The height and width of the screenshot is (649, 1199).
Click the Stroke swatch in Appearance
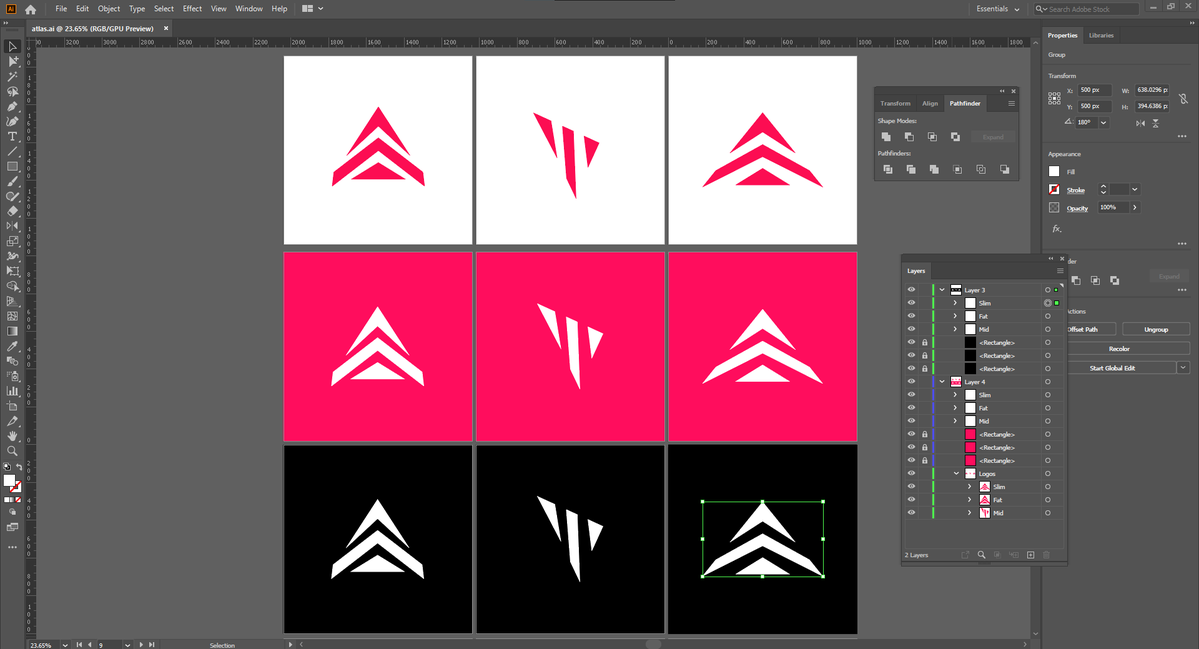pyautogui.click(x=1054, y=190)
